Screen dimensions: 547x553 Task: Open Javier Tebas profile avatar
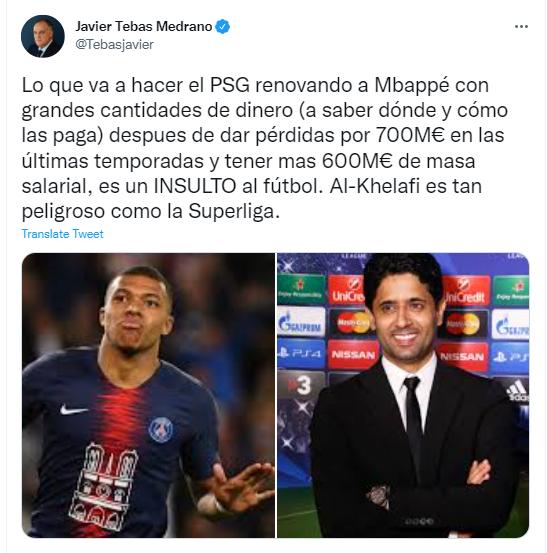[x=43, y=36]
